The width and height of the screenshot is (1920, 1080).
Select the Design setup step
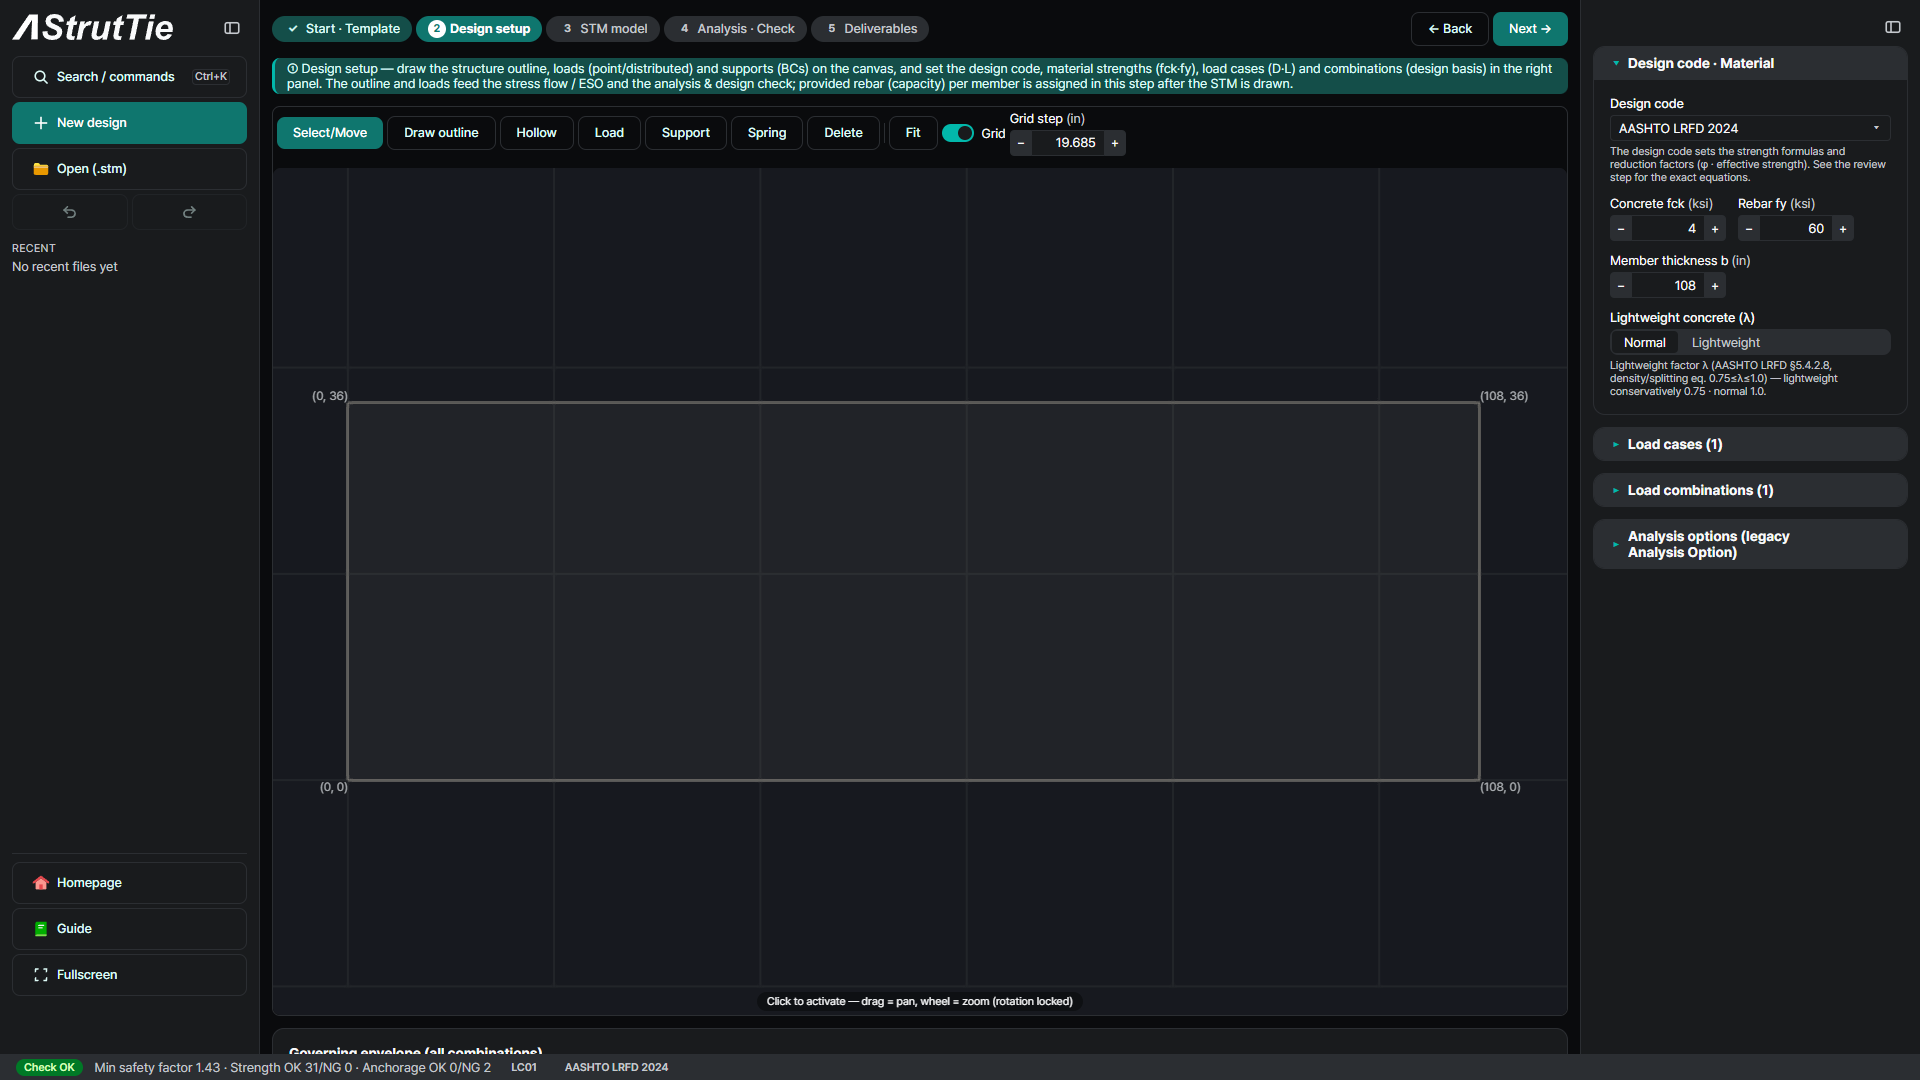click(x=479, y=29)
